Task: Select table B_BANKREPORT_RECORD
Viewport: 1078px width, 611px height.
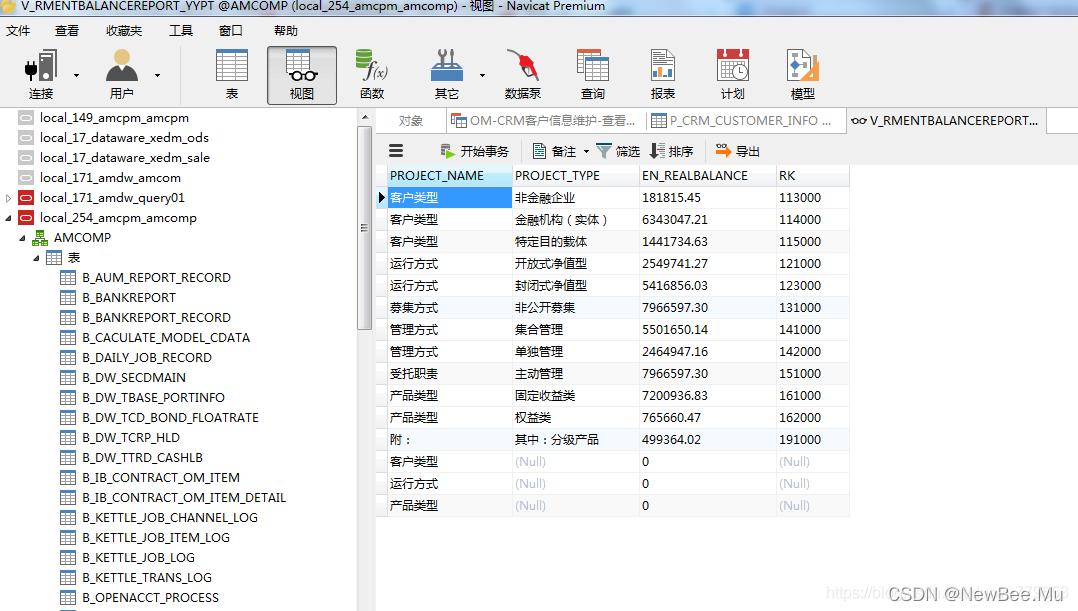Action: pos(156,318)
